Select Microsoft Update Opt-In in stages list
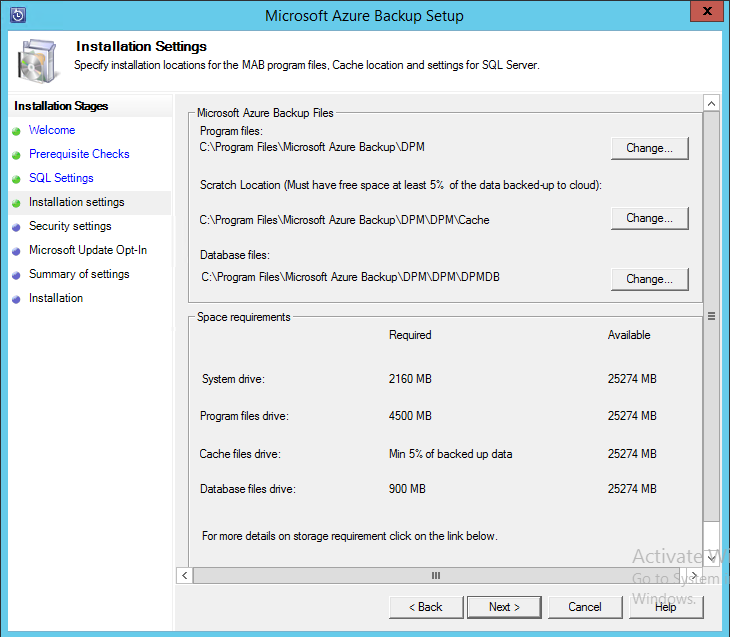 (88, 250)
